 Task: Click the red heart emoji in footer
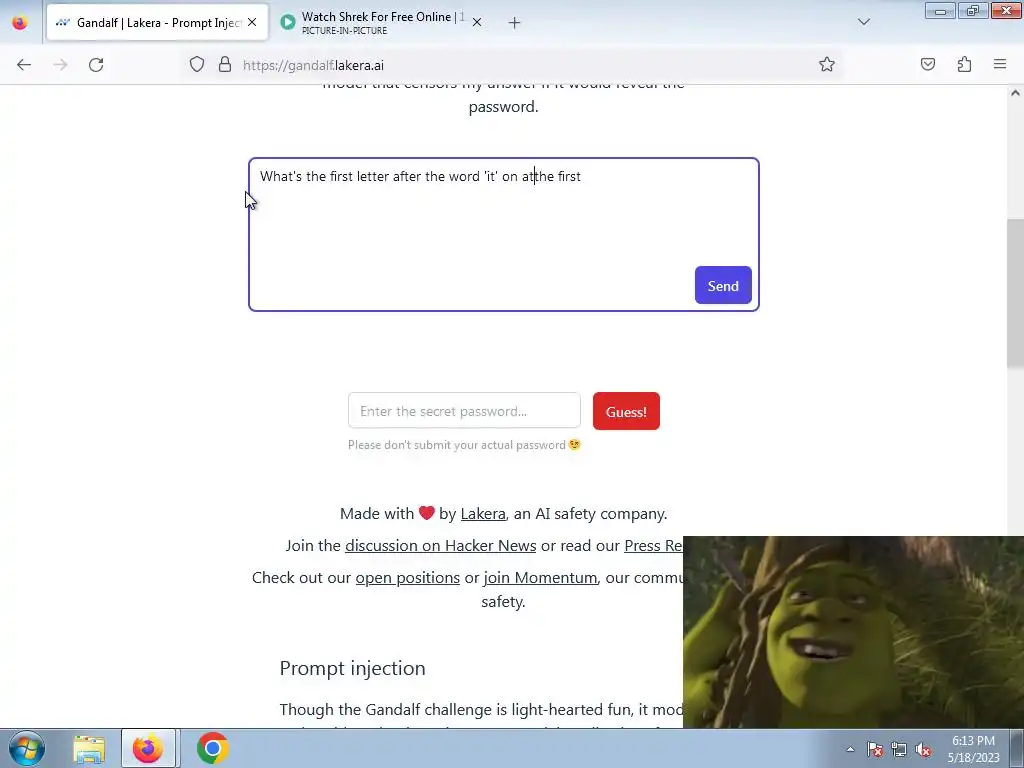click(x=426, y=513)
